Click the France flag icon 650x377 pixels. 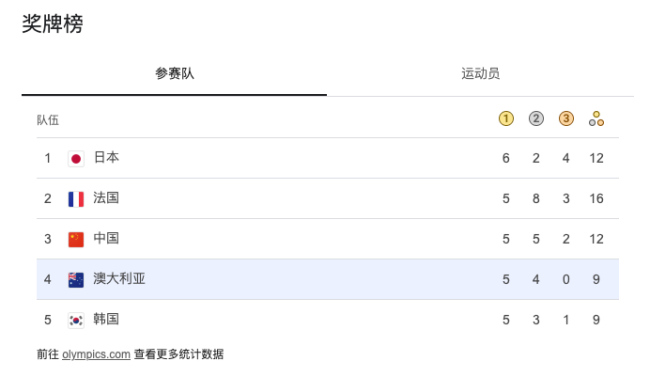(76, 199)
